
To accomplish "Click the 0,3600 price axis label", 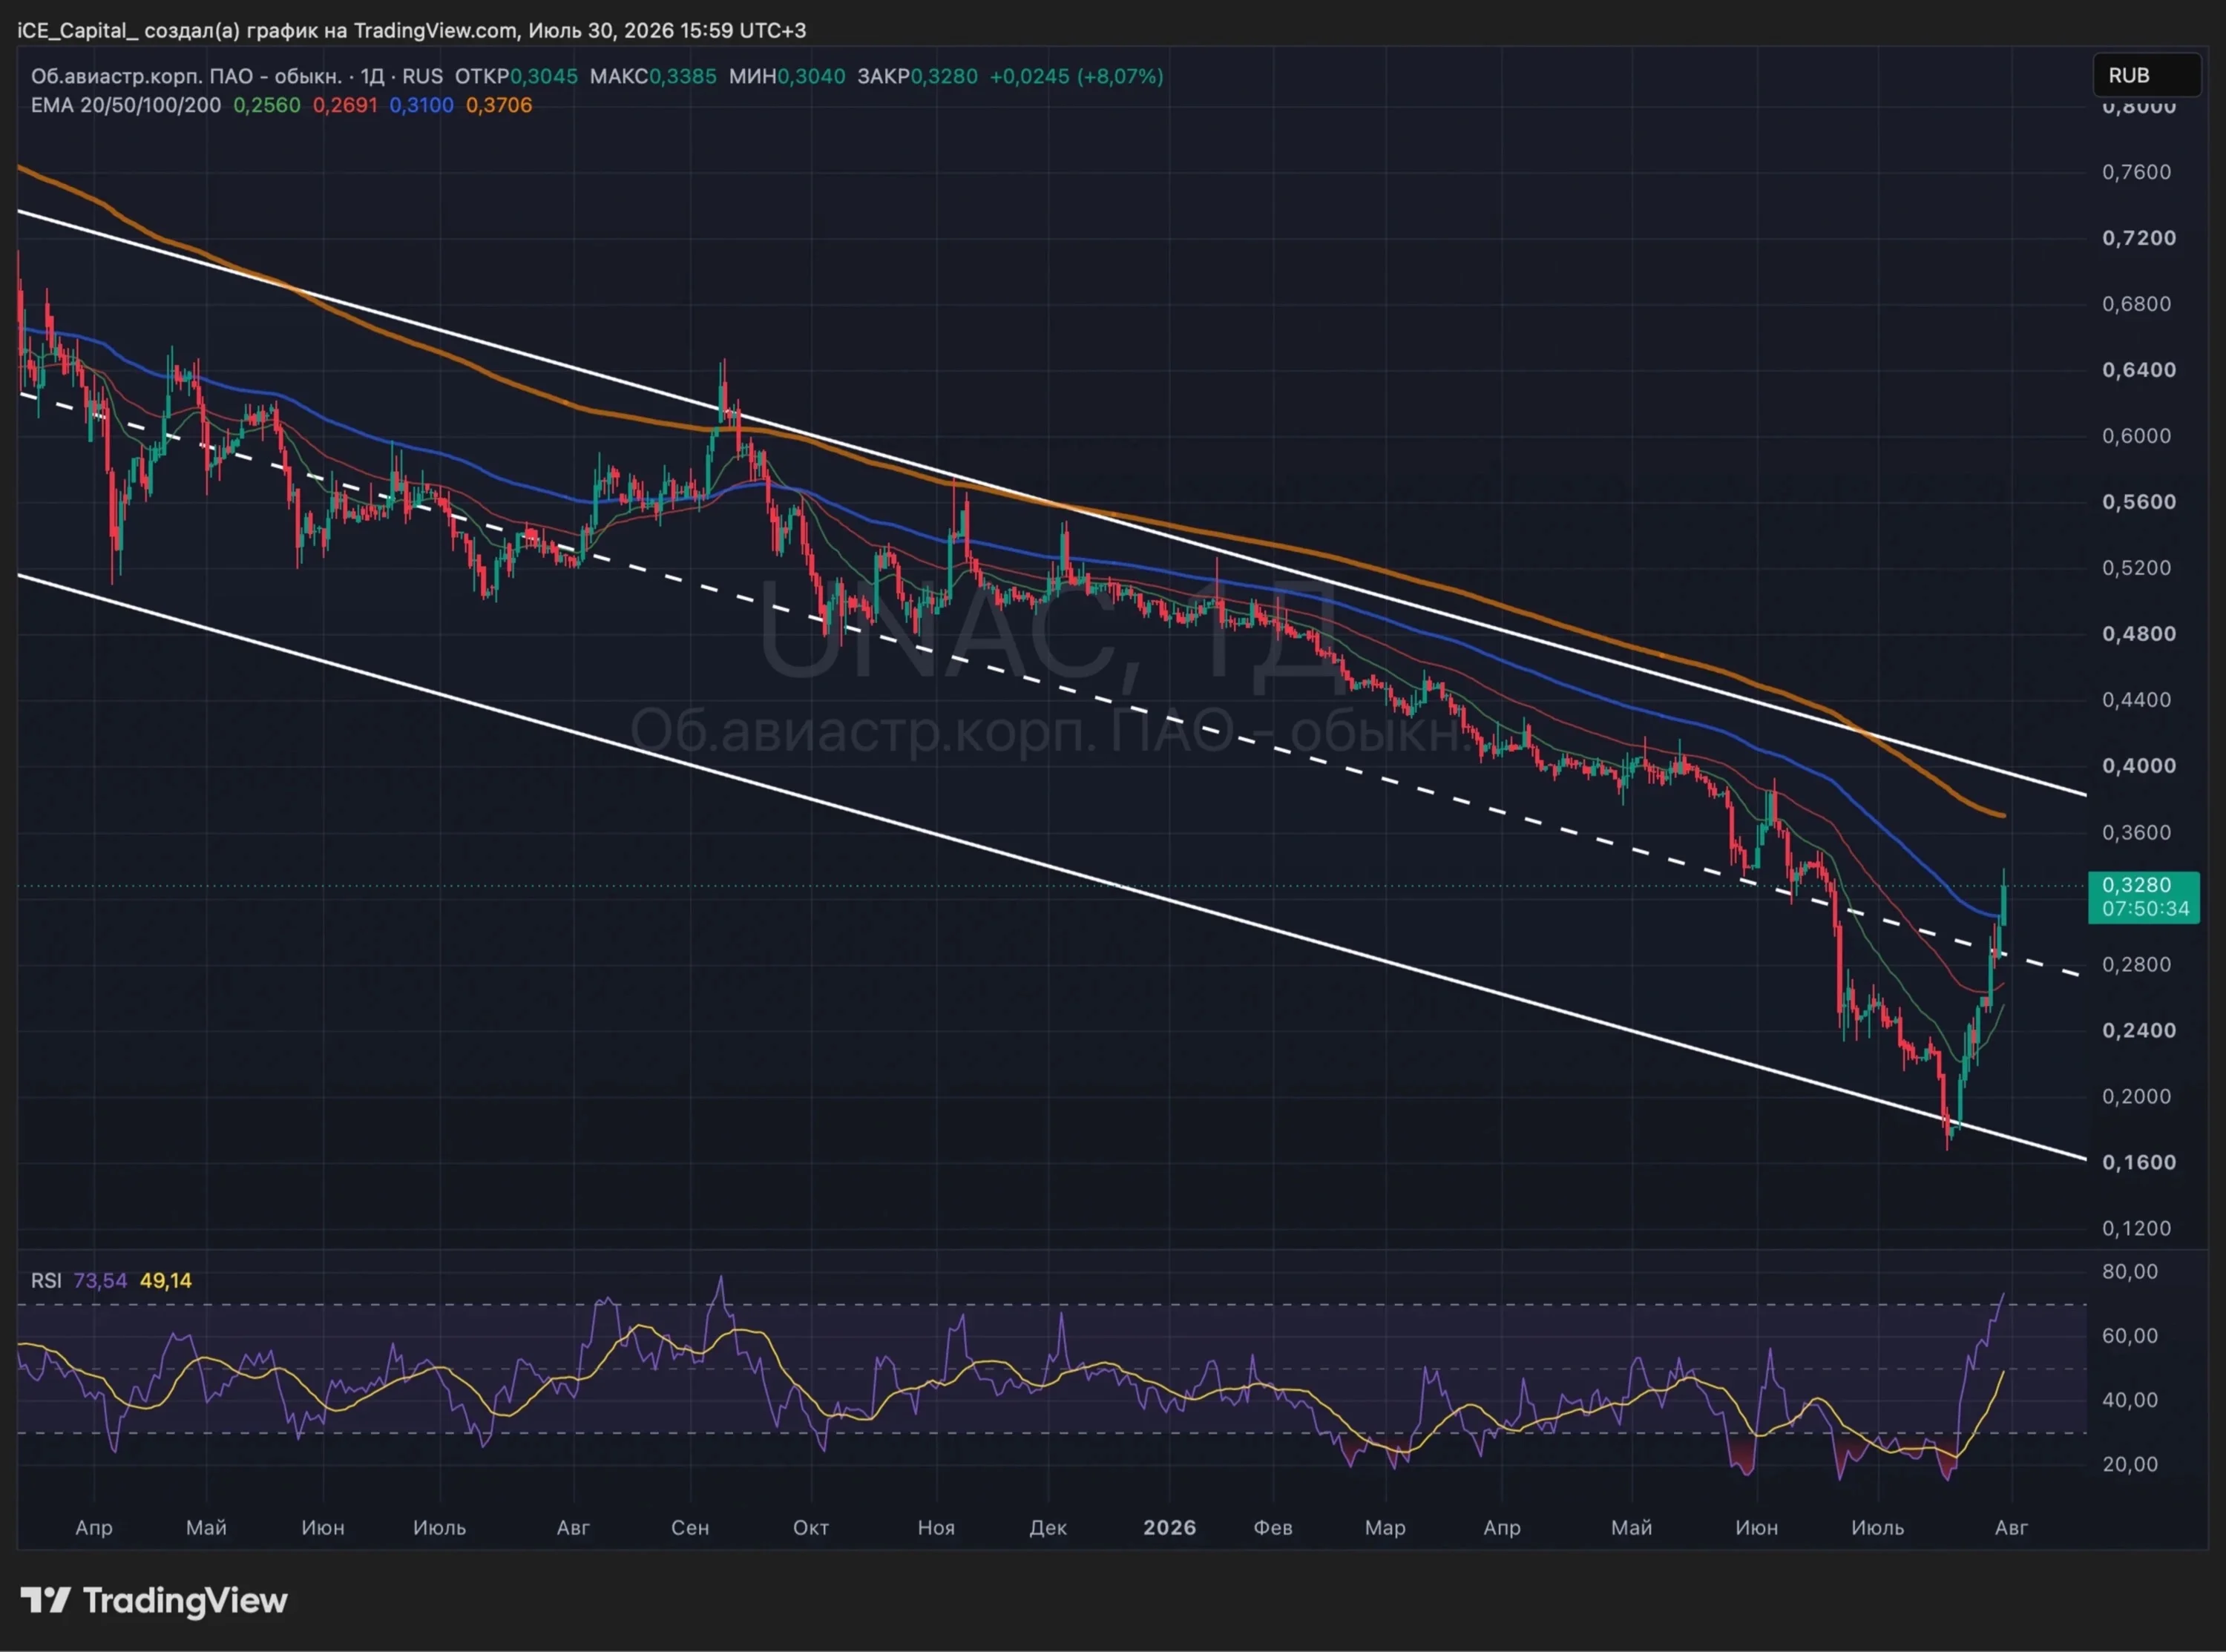I will (x=2137, y=832).
